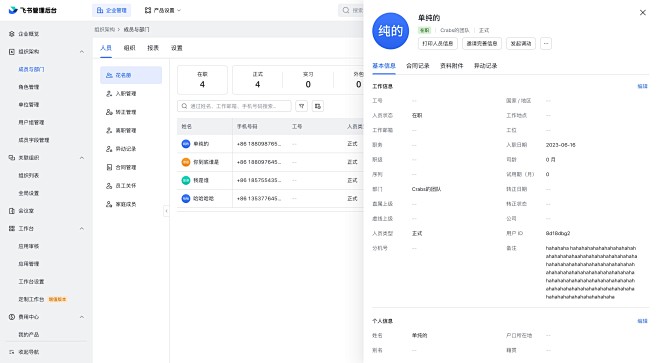658x363 pixels.
Task: Click the 会议室 sidebar icon
Action: [12, 211]
